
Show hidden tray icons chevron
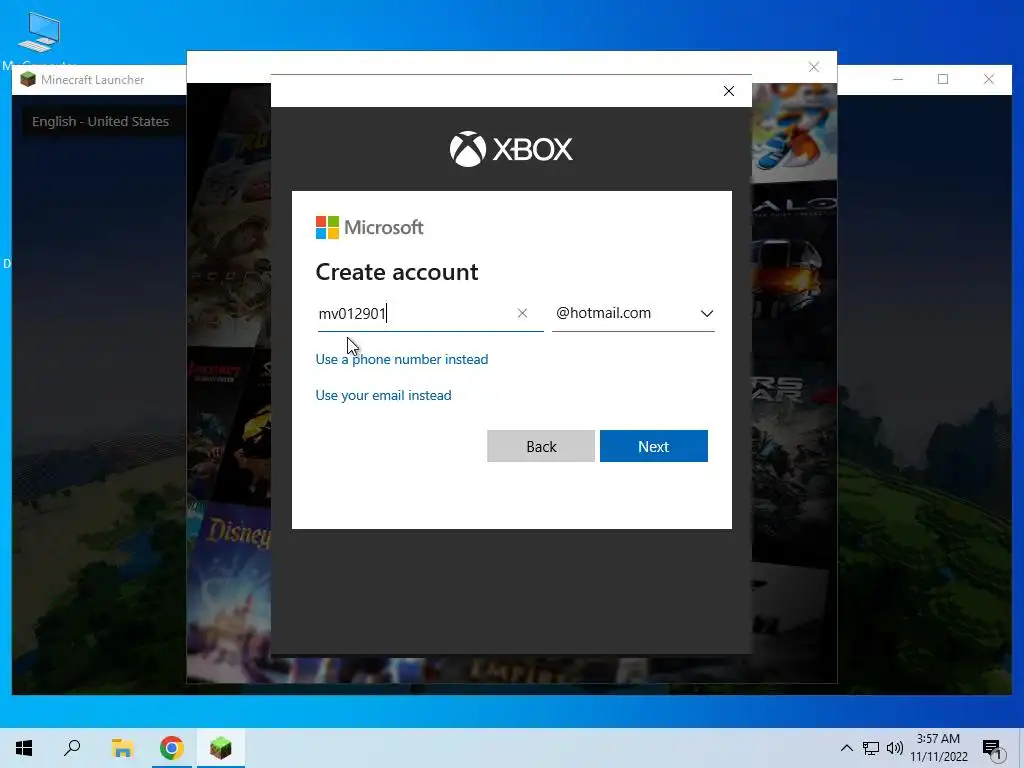pos(846,748)
